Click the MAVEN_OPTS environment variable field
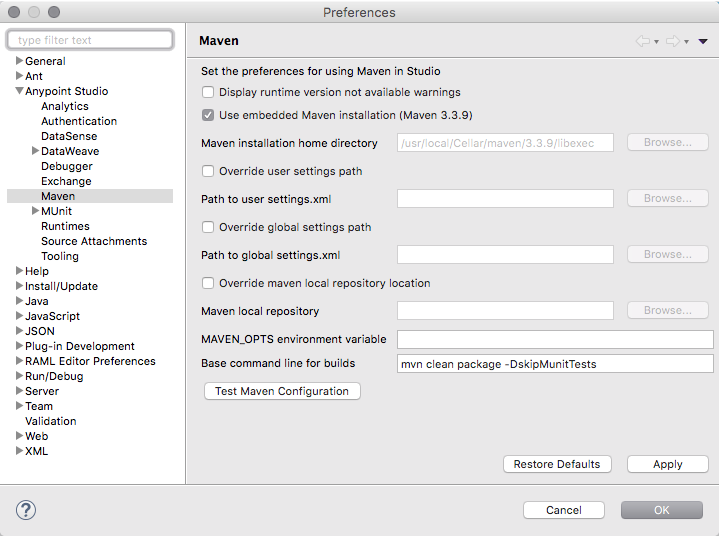720x536 pixels. point(555,339)
